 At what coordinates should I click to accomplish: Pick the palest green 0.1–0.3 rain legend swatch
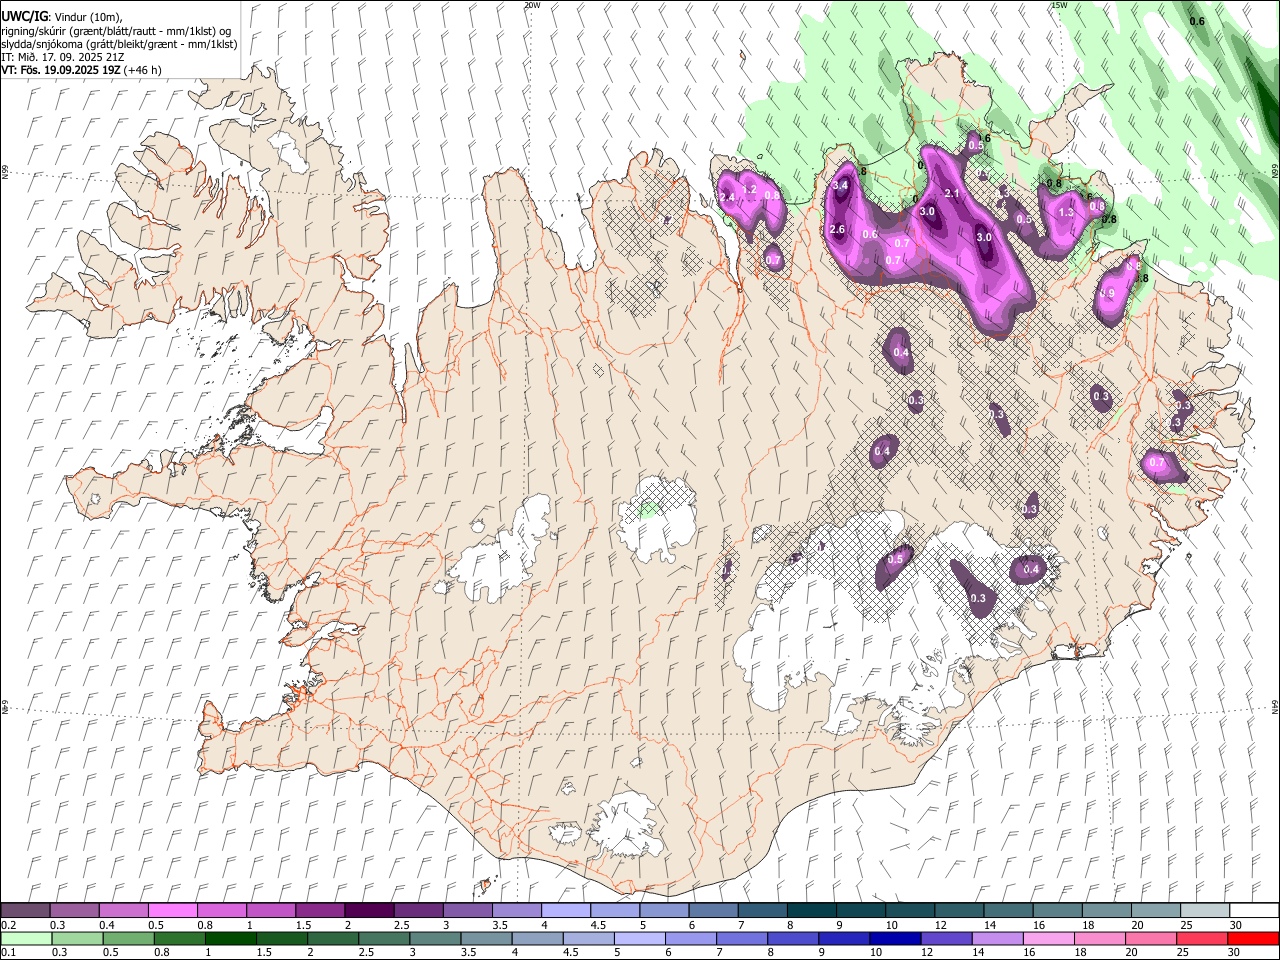(x=26, y=939)
